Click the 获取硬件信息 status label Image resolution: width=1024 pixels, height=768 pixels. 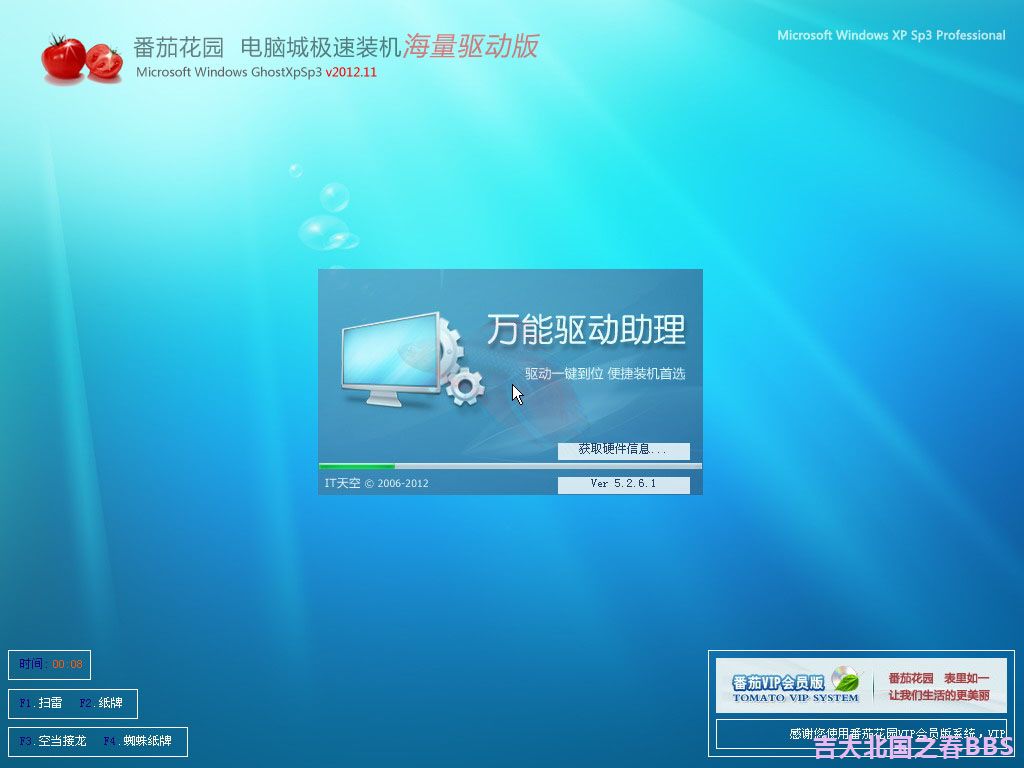pyautogui.click(x=623, y=450)
